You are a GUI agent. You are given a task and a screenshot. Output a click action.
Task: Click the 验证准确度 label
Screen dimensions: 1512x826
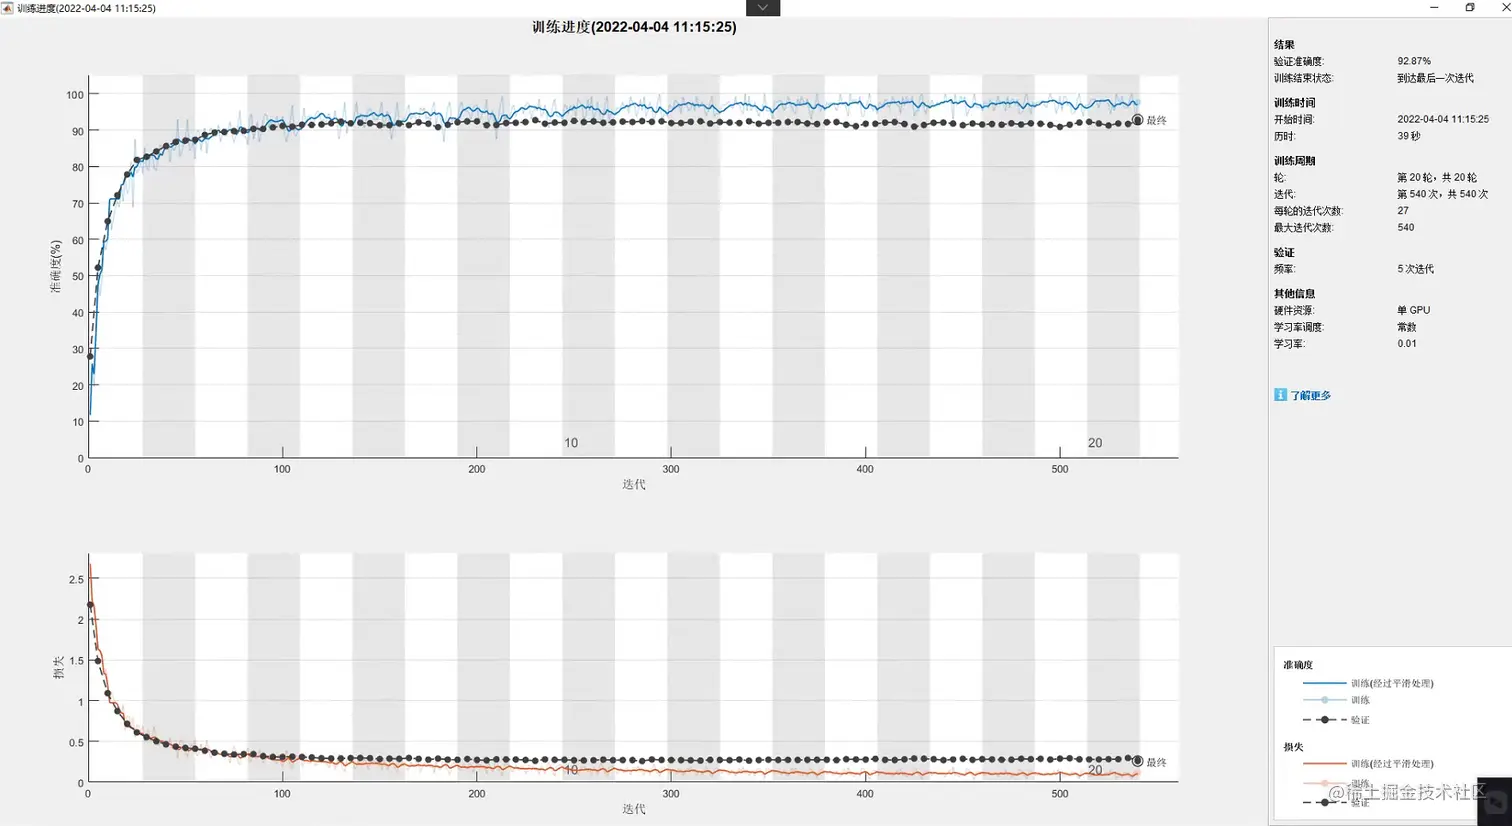(x=1299, y=62)
